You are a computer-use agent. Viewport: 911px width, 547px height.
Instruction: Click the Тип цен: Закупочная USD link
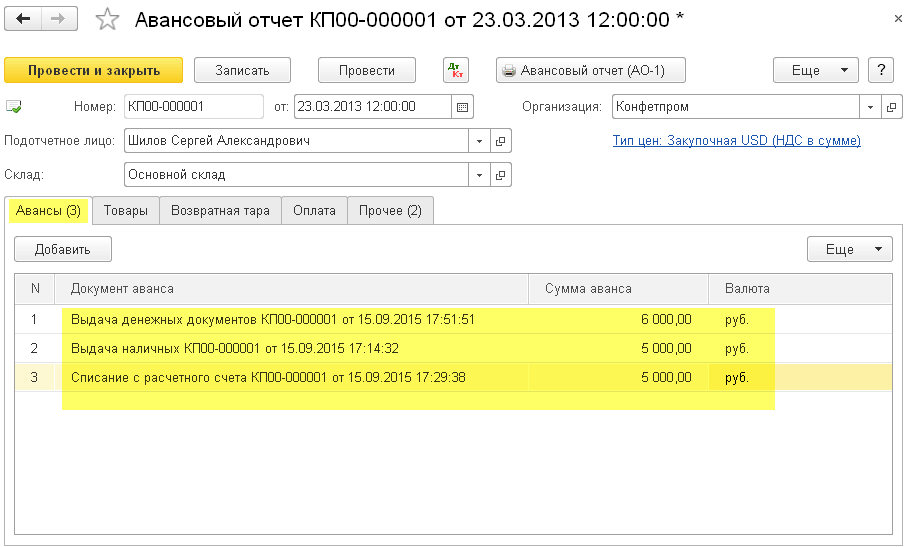(736, 141)
